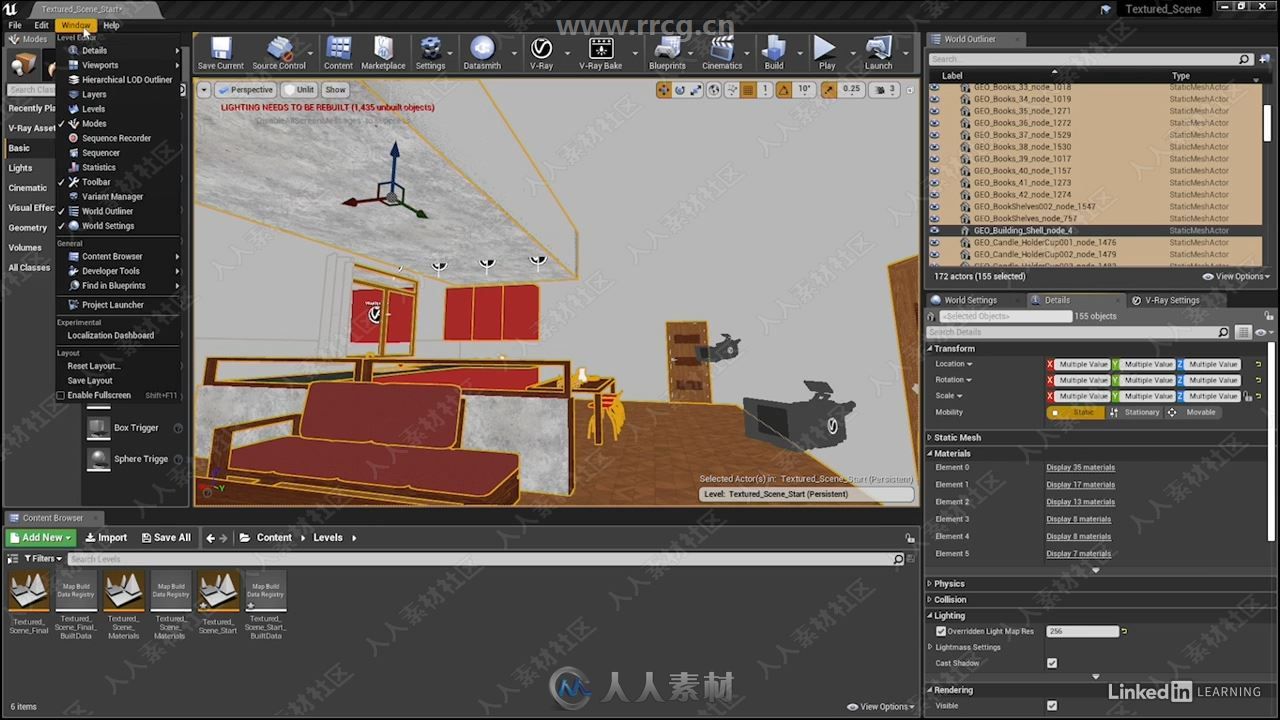Click the Build toolbar icon
This screenshot has width=1280, height=720.
pos(774,54)
